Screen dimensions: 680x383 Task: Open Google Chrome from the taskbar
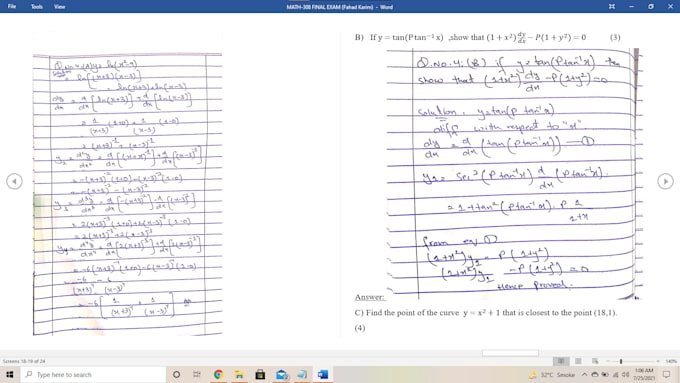[x=218, y=374]
